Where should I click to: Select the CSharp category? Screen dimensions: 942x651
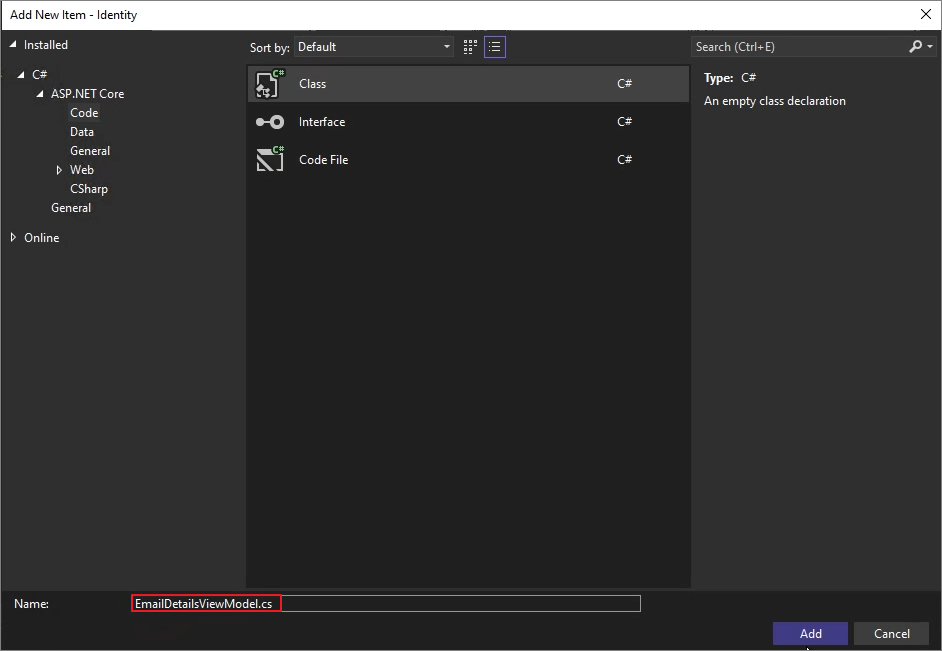point(89,189)
